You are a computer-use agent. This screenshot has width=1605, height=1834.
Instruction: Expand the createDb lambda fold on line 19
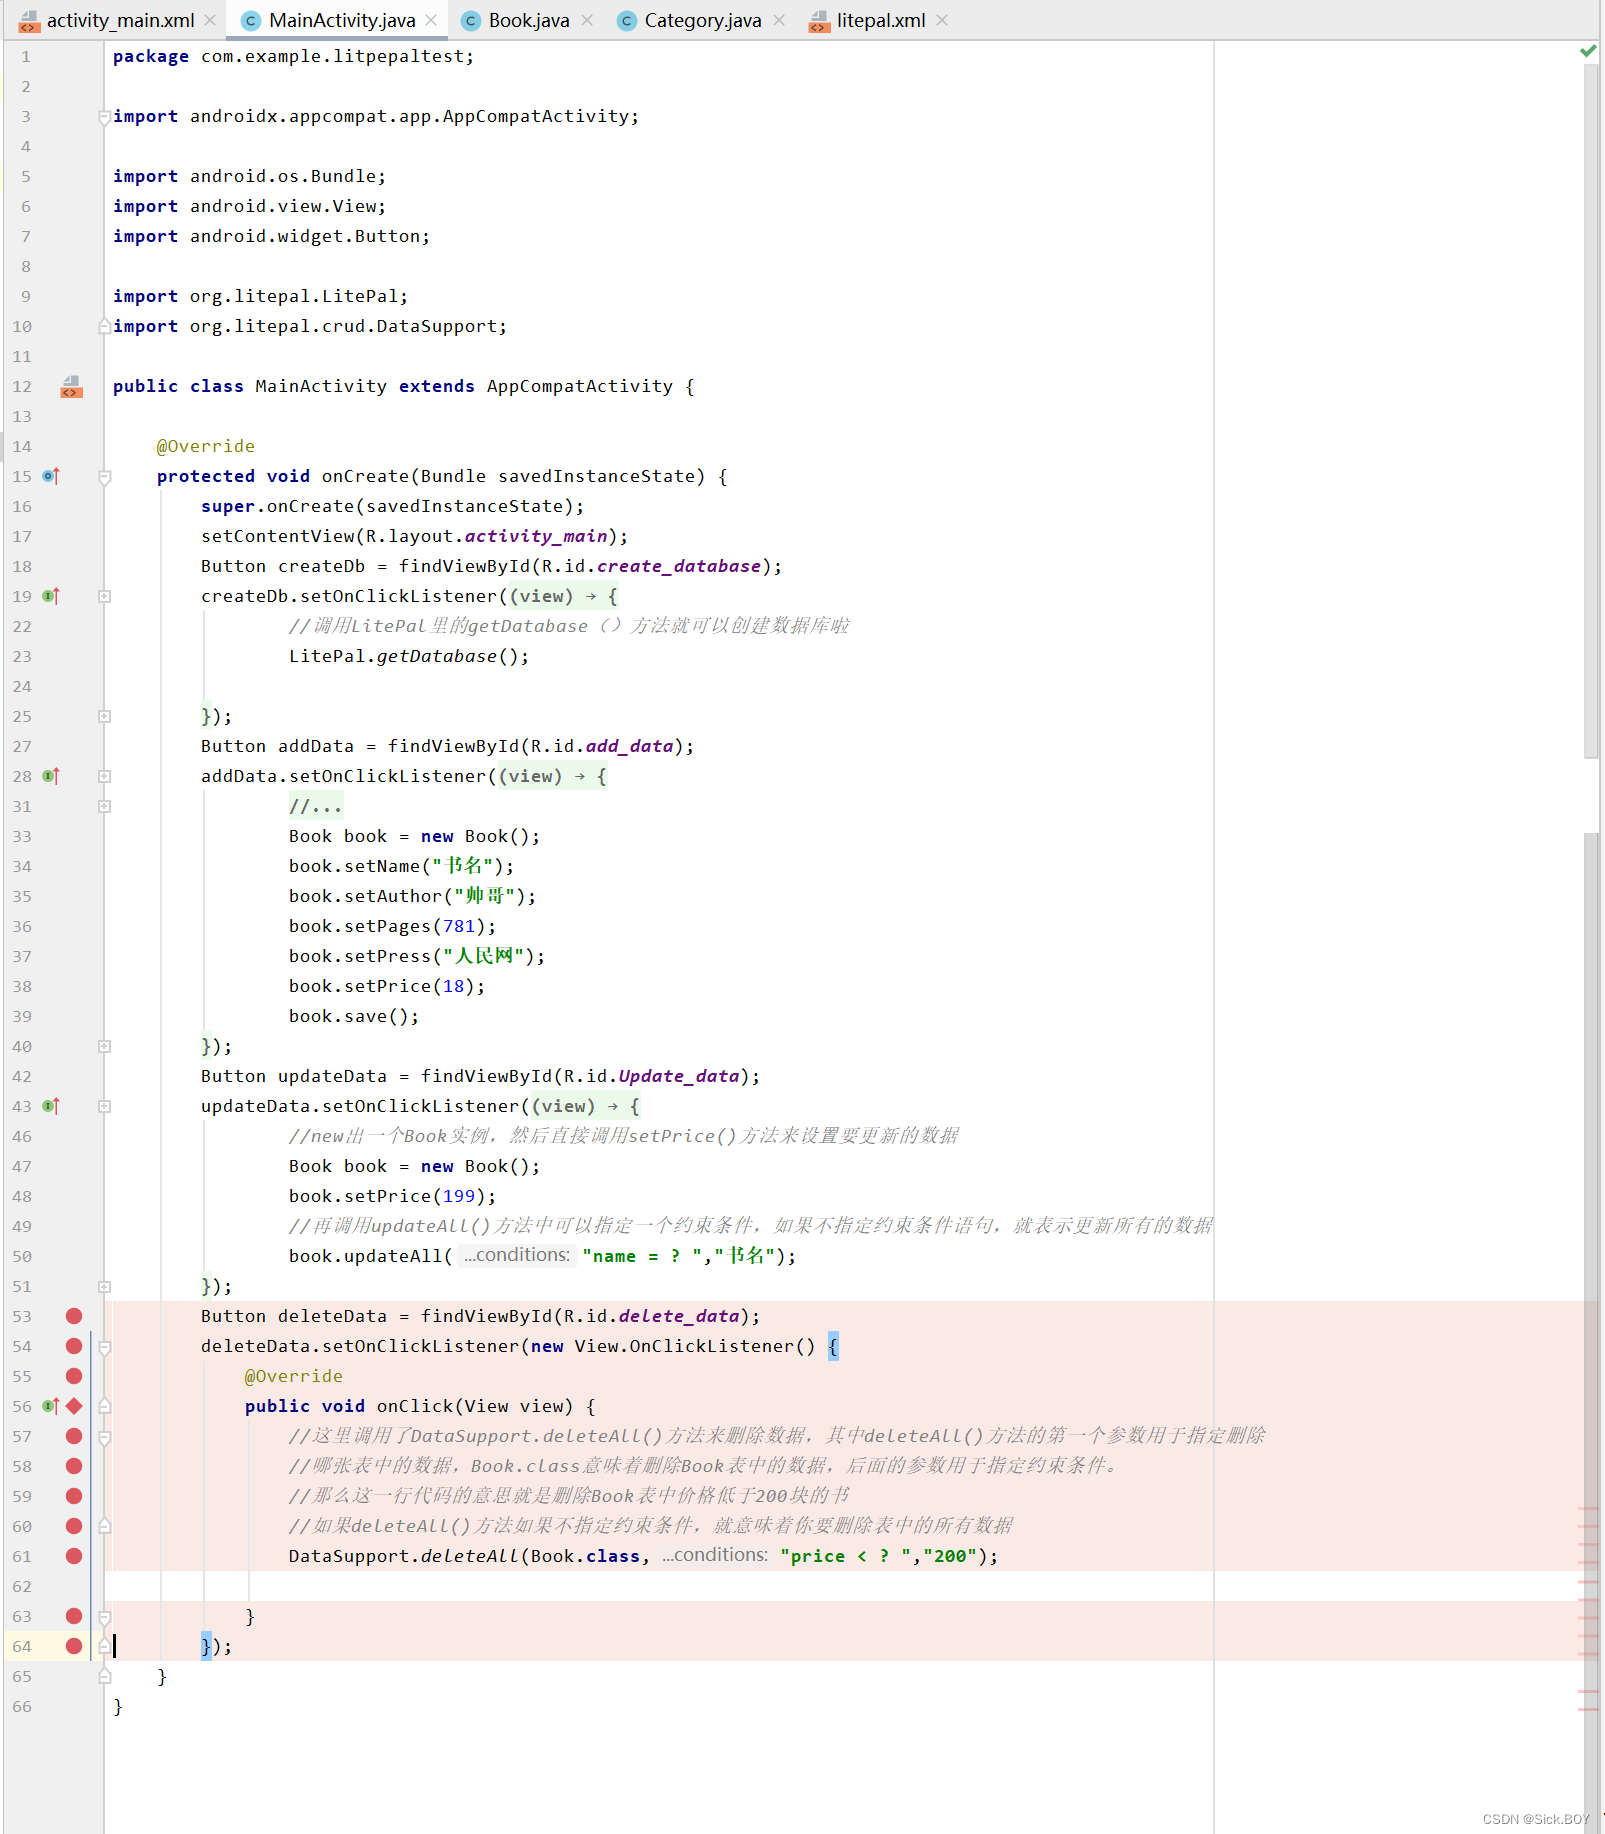(x=104, y=596)
